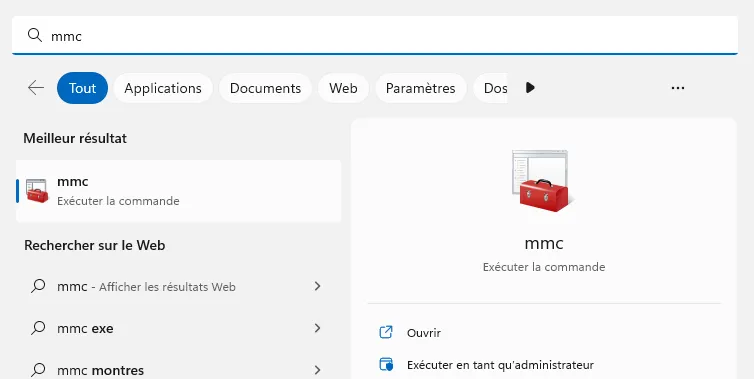The height and width of the screenshot is (379, 754).
Task: Click the search field containing mmc
Action: pos(375,35)
